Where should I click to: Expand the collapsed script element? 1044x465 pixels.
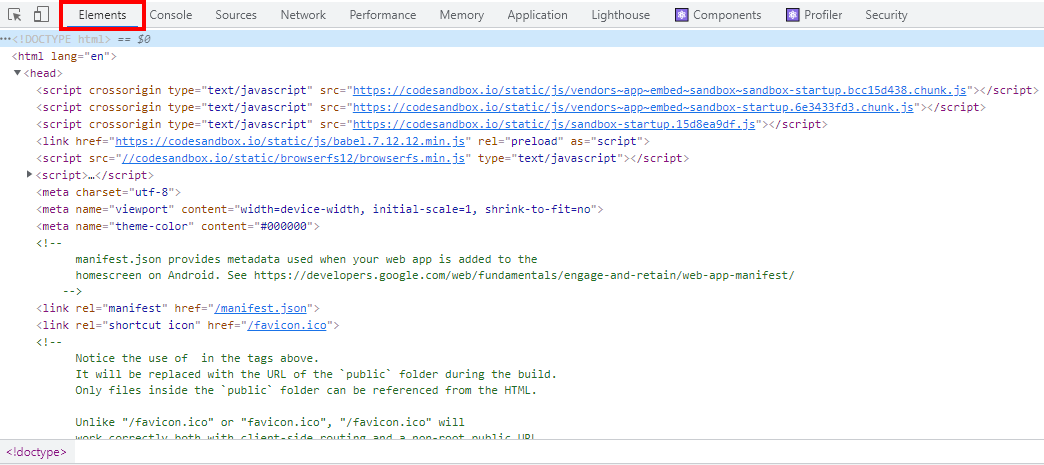[x=29, y=175]
